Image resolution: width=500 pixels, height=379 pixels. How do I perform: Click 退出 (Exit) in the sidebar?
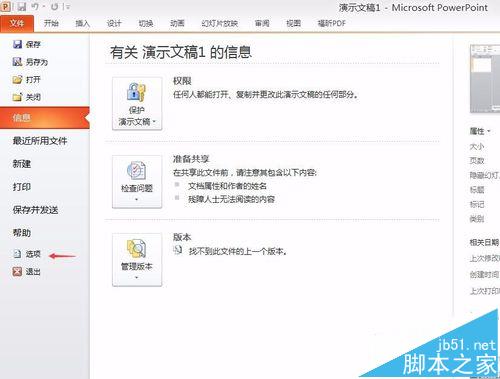click(x=27, y=272)
